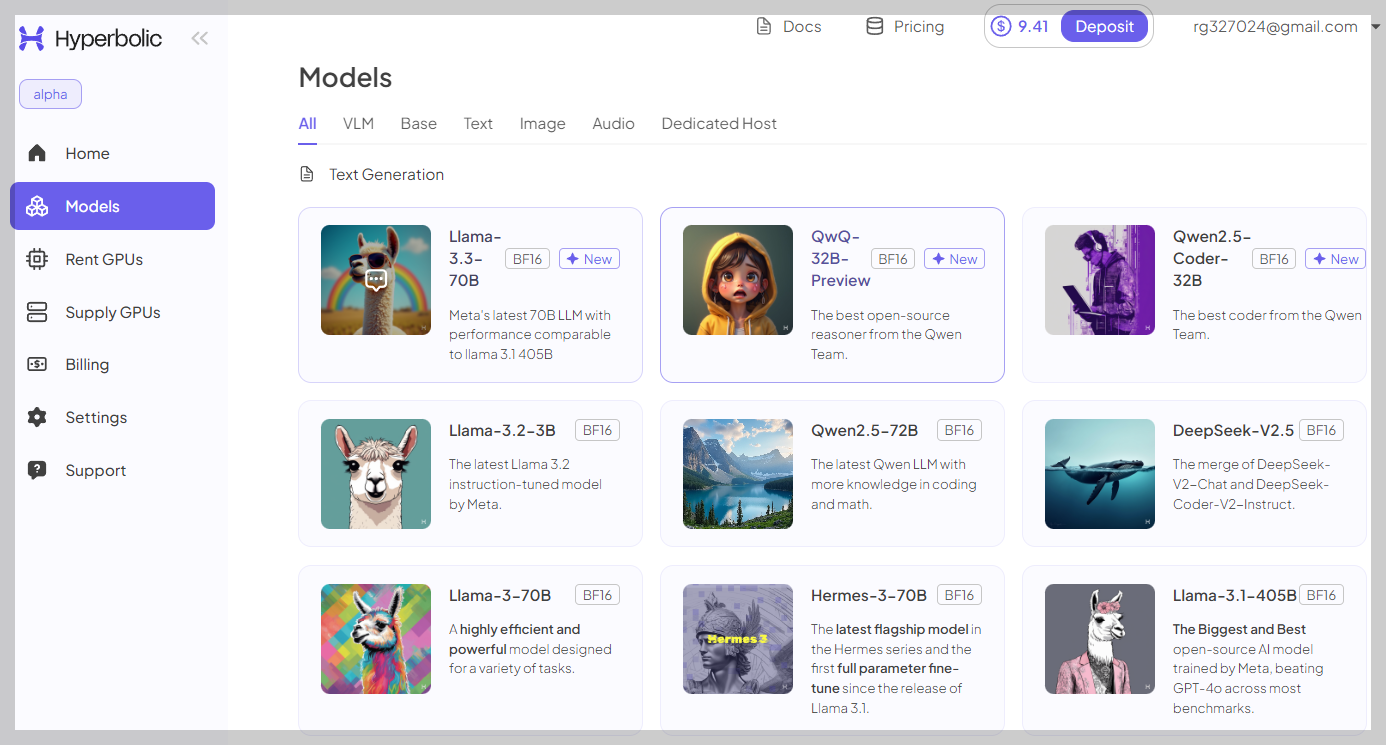The width and height of the screenshot is (1386, 745).
Task: Click the Deposit button
Action: (x=1104, y=26)
